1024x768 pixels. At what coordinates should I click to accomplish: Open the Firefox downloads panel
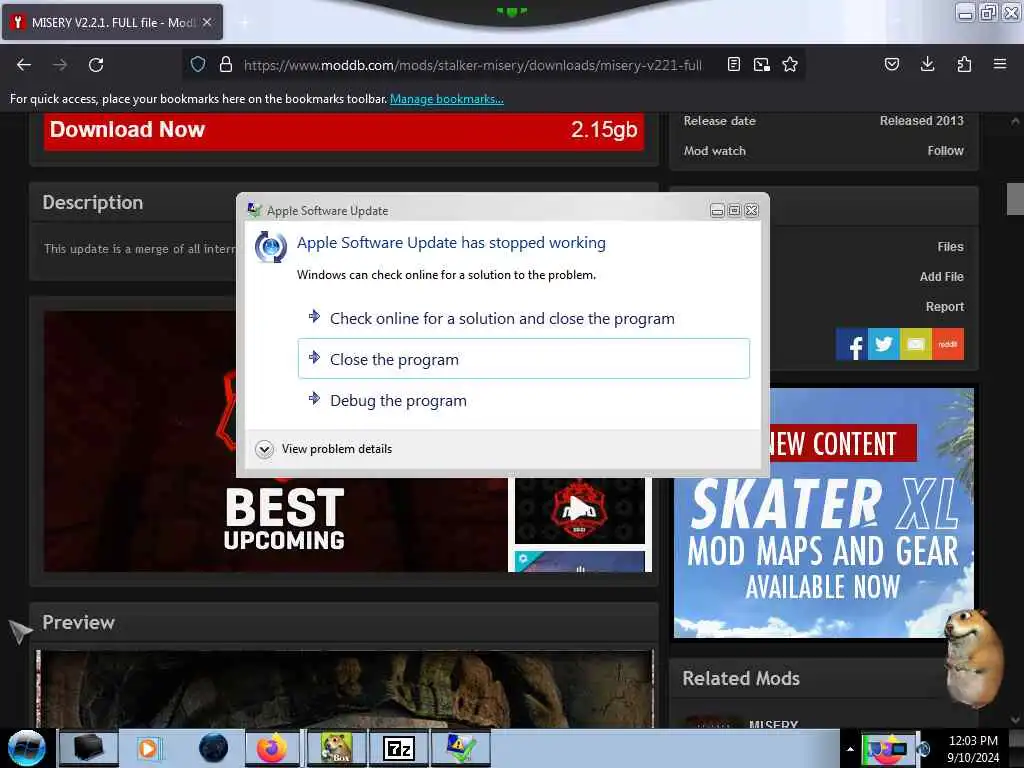[x=927, y=64]
